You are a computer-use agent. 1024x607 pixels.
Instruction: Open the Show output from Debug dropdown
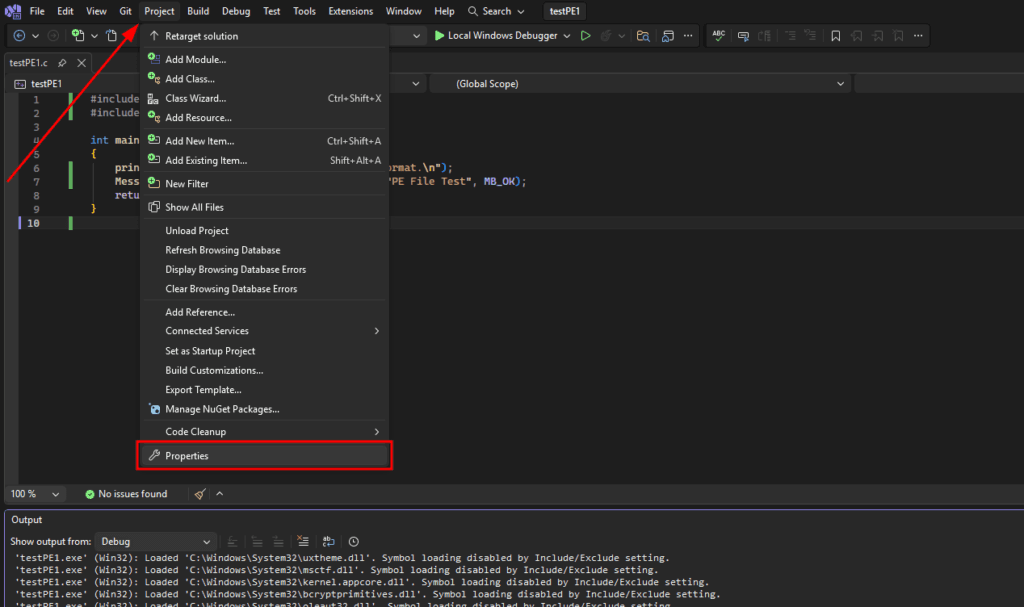[x=157, y=541]
